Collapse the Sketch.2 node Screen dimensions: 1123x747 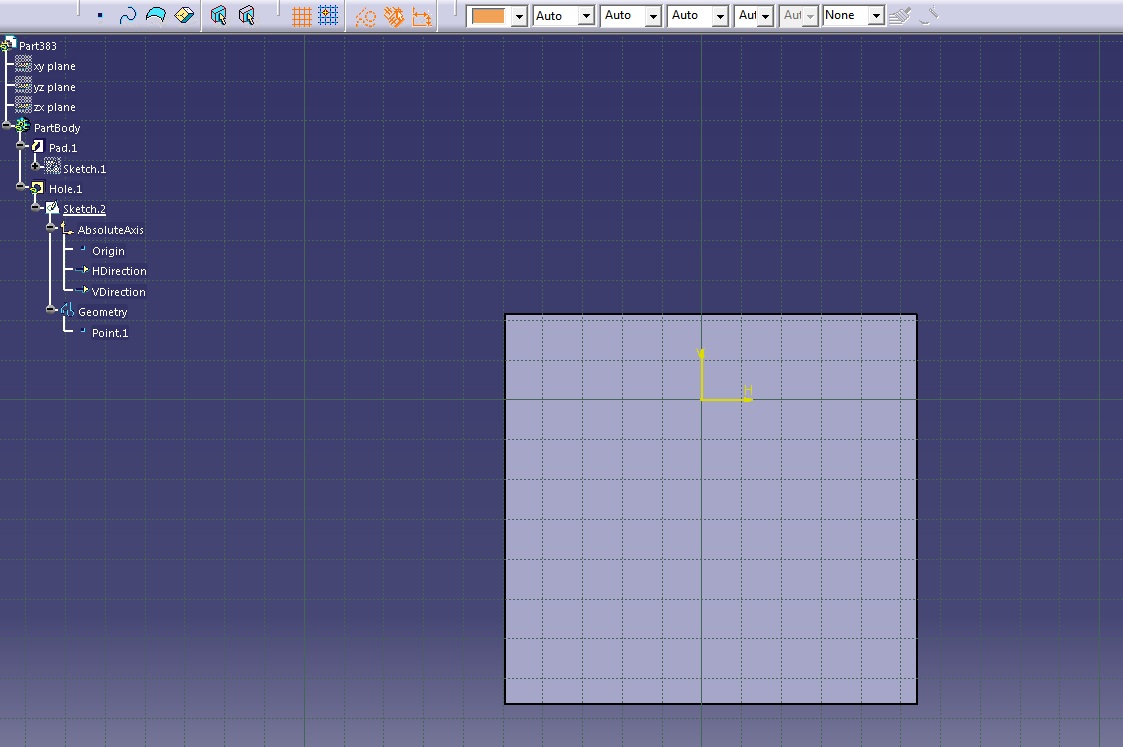click(x=35, y=207)
